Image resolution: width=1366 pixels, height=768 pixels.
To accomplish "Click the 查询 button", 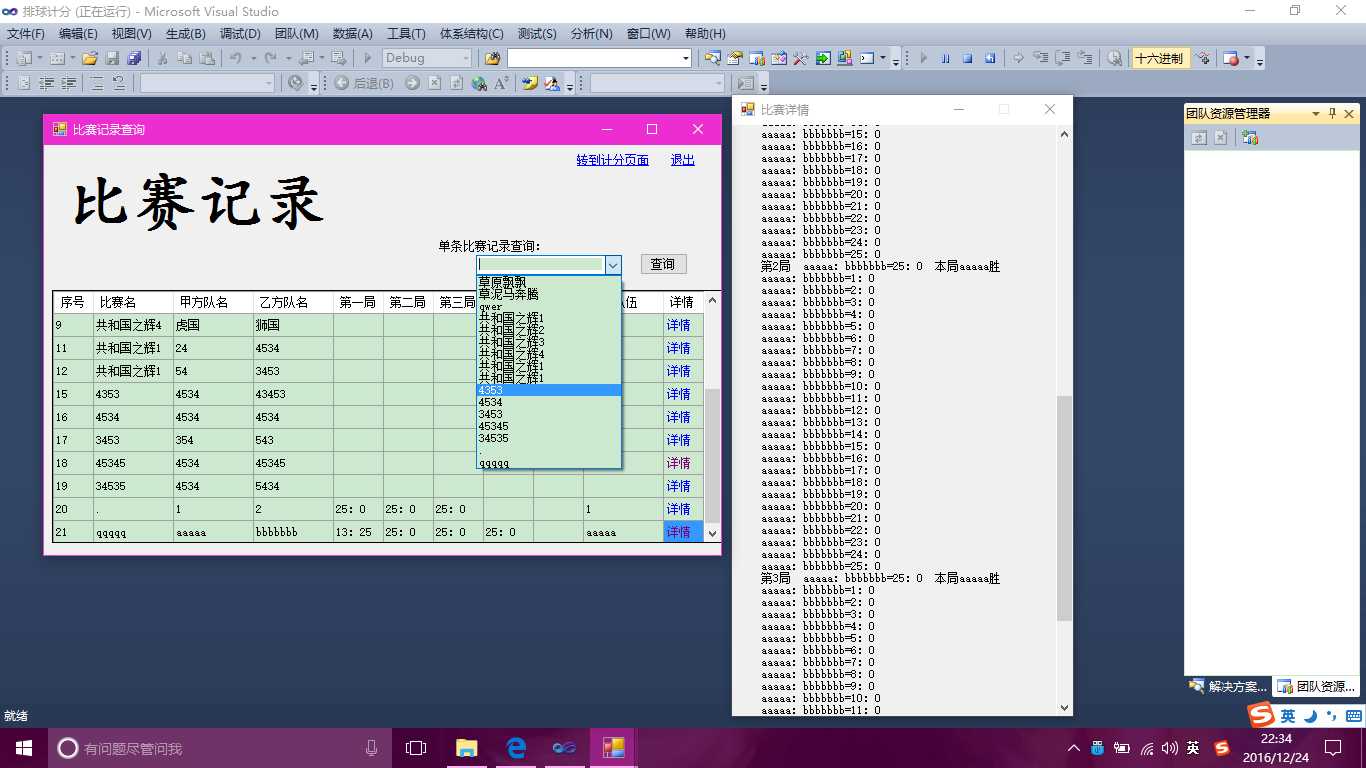I will coord(663,264).
